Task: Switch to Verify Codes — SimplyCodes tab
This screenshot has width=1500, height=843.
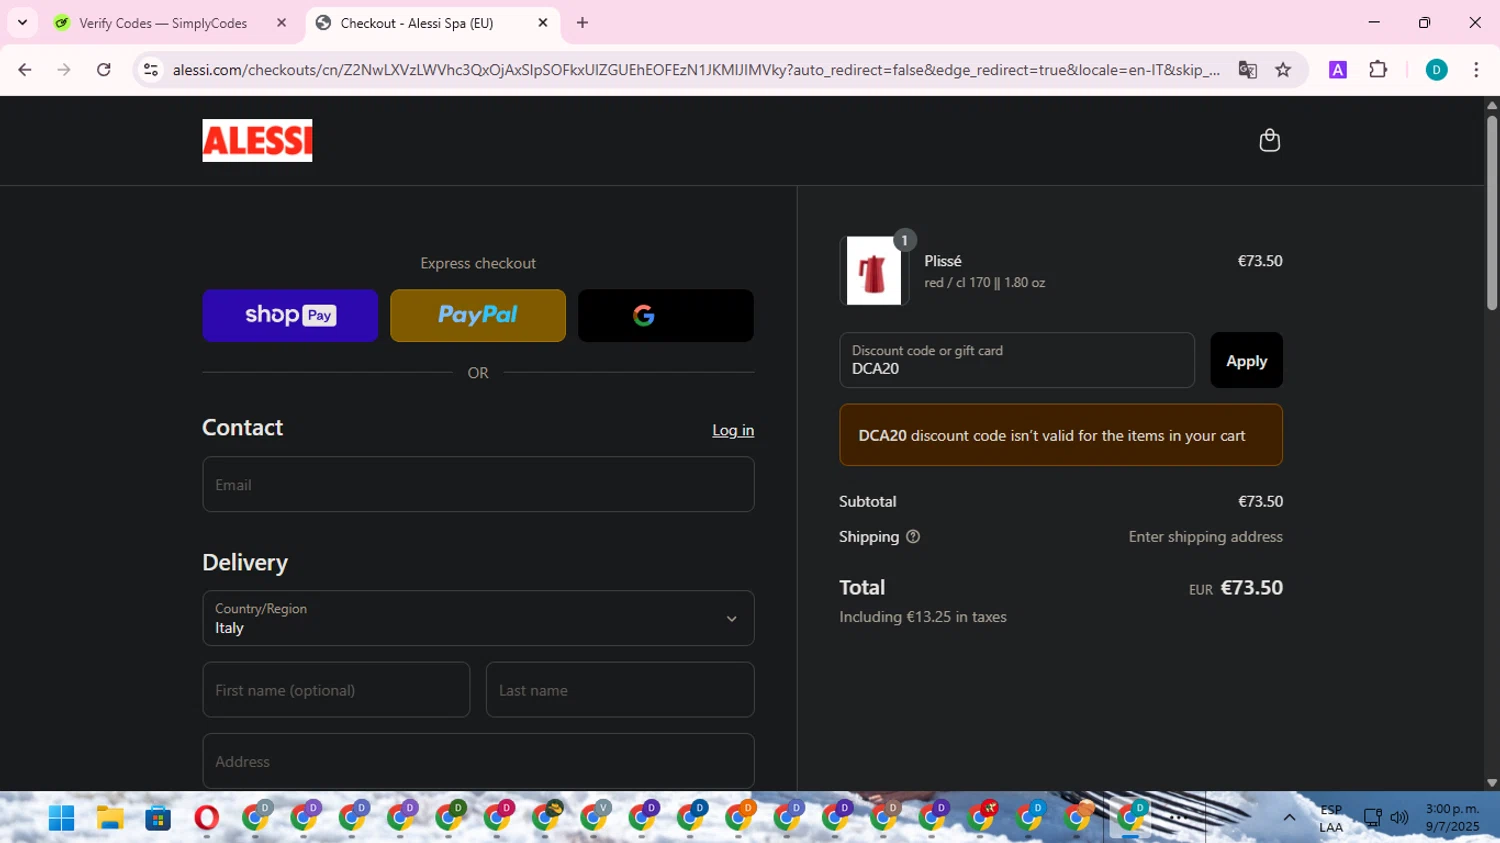Action: coord(163,23)
